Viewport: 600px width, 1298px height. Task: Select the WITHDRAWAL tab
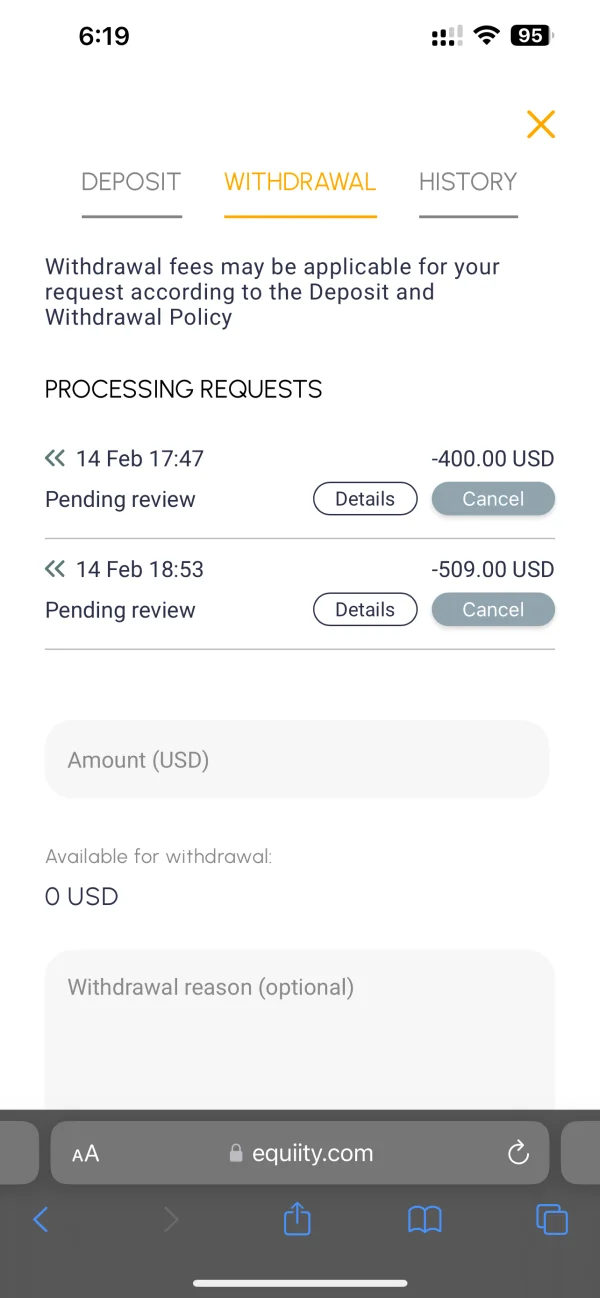[300, 182]
